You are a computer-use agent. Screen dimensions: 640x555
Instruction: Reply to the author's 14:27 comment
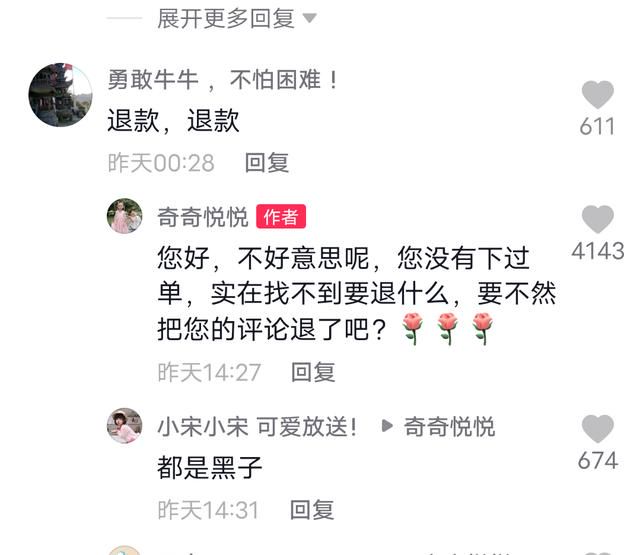(x=313, y=372)
